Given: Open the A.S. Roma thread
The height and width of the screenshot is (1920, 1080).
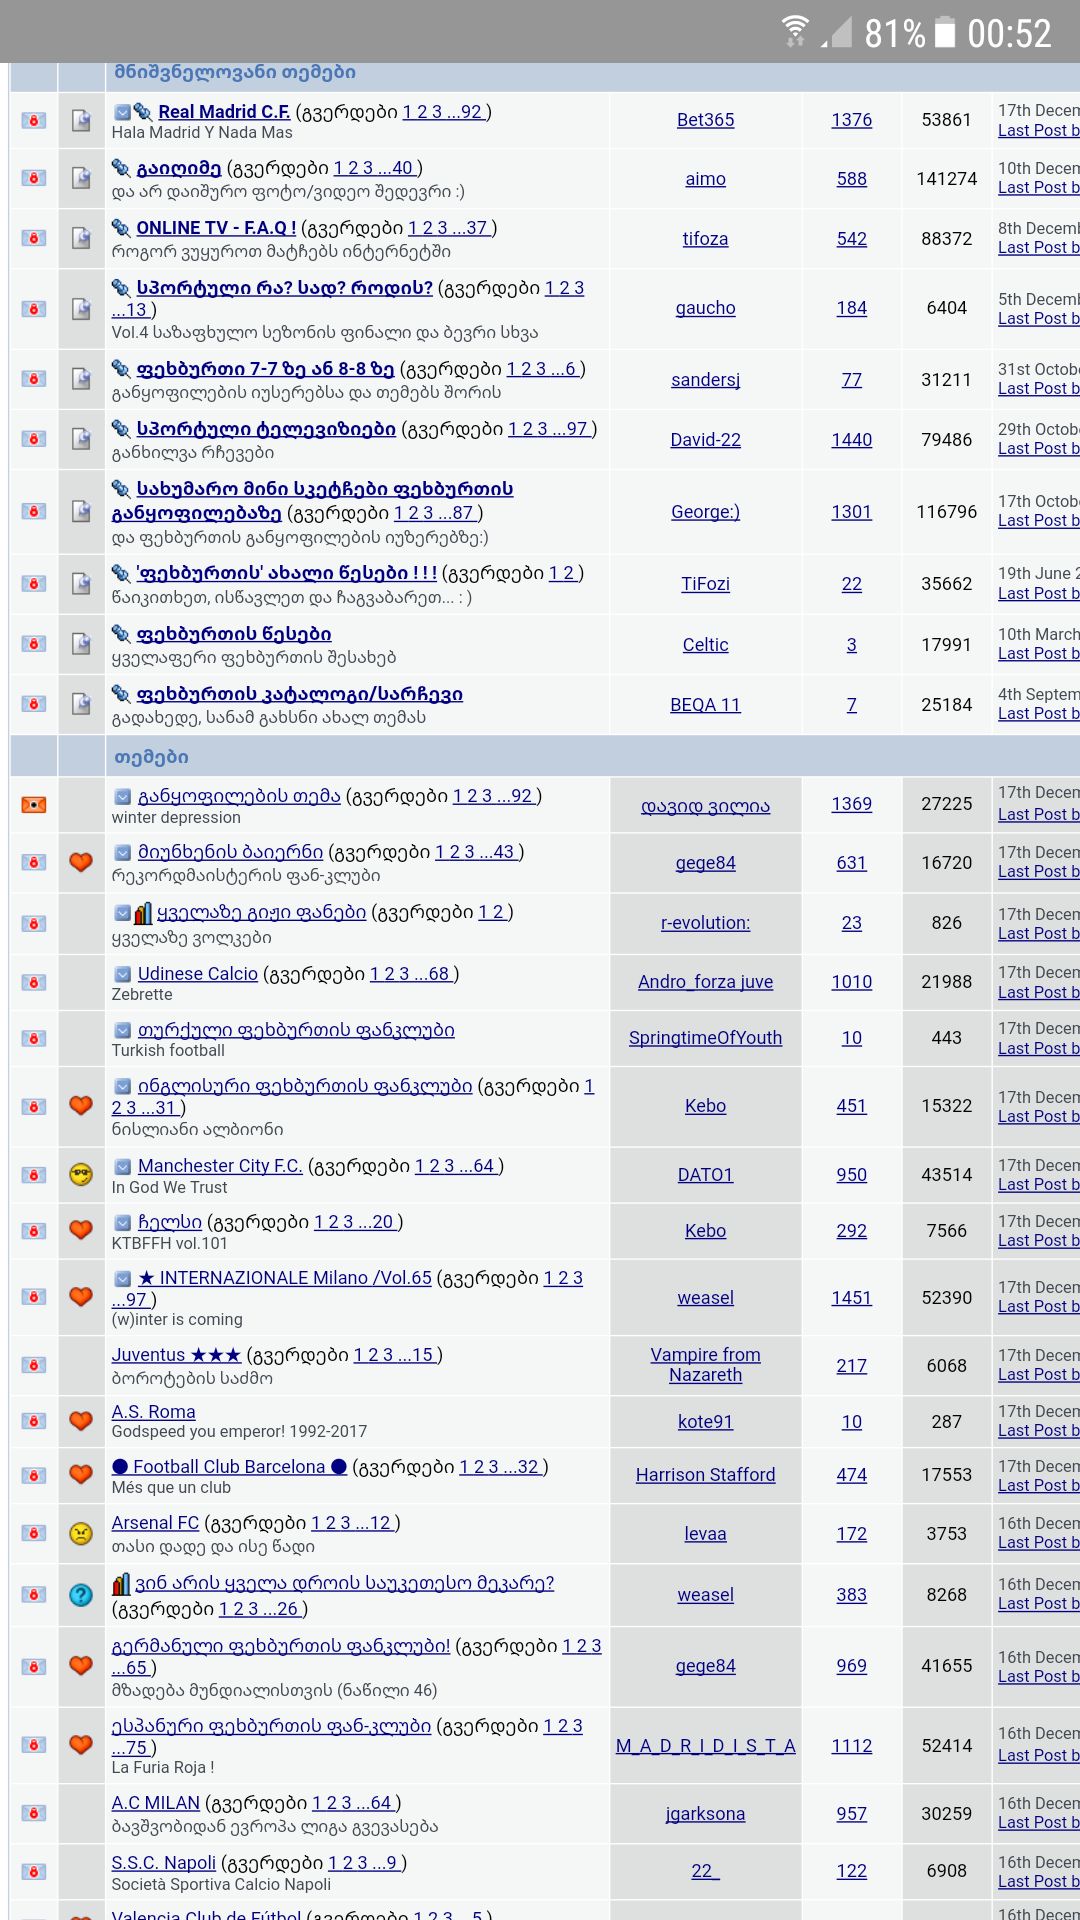Looking at the screenshot, I should [153, 1412].
